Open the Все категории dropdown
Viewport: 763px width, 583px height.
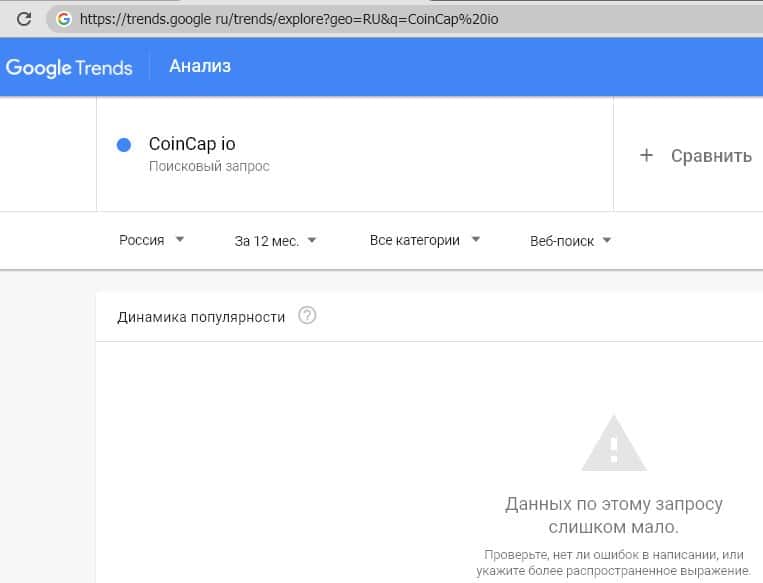[425, 240]
